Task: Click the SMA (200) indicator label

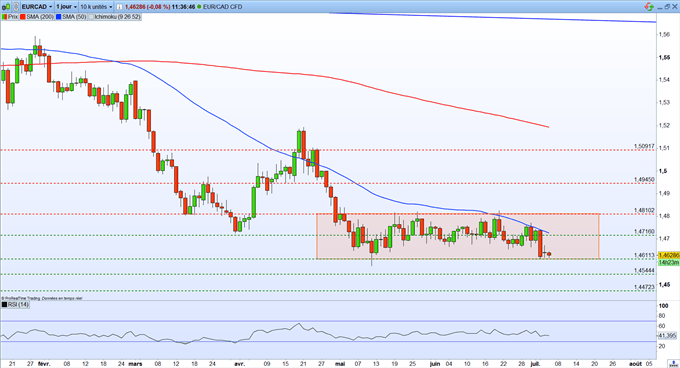Action: [x=40, y=17]
